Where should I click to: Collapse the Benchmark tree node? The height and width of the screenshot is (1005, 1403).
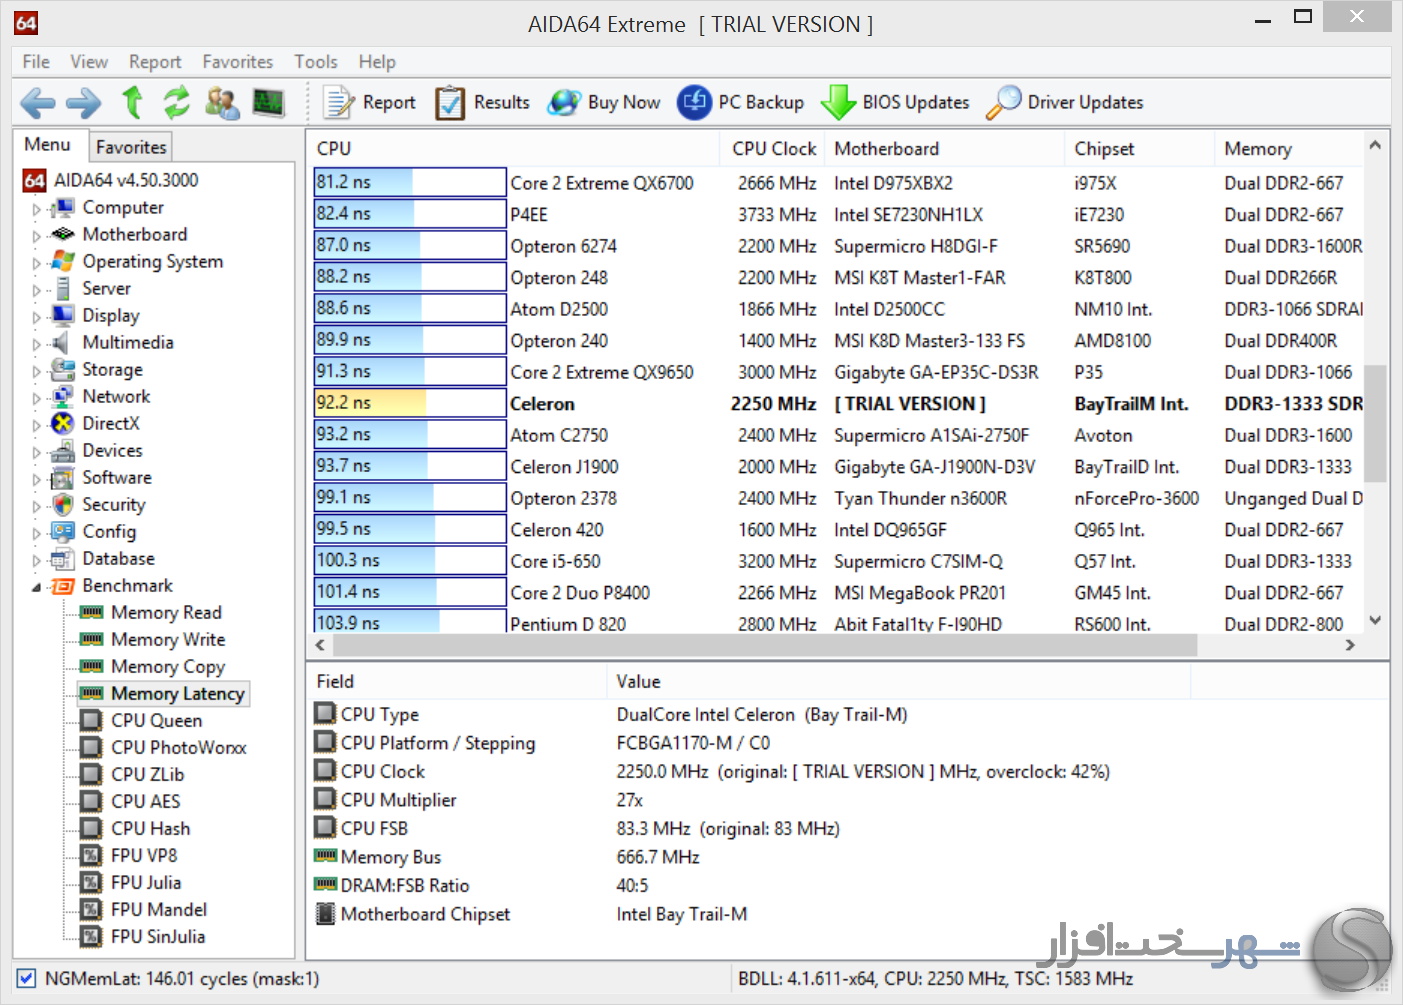coord(37,587)
